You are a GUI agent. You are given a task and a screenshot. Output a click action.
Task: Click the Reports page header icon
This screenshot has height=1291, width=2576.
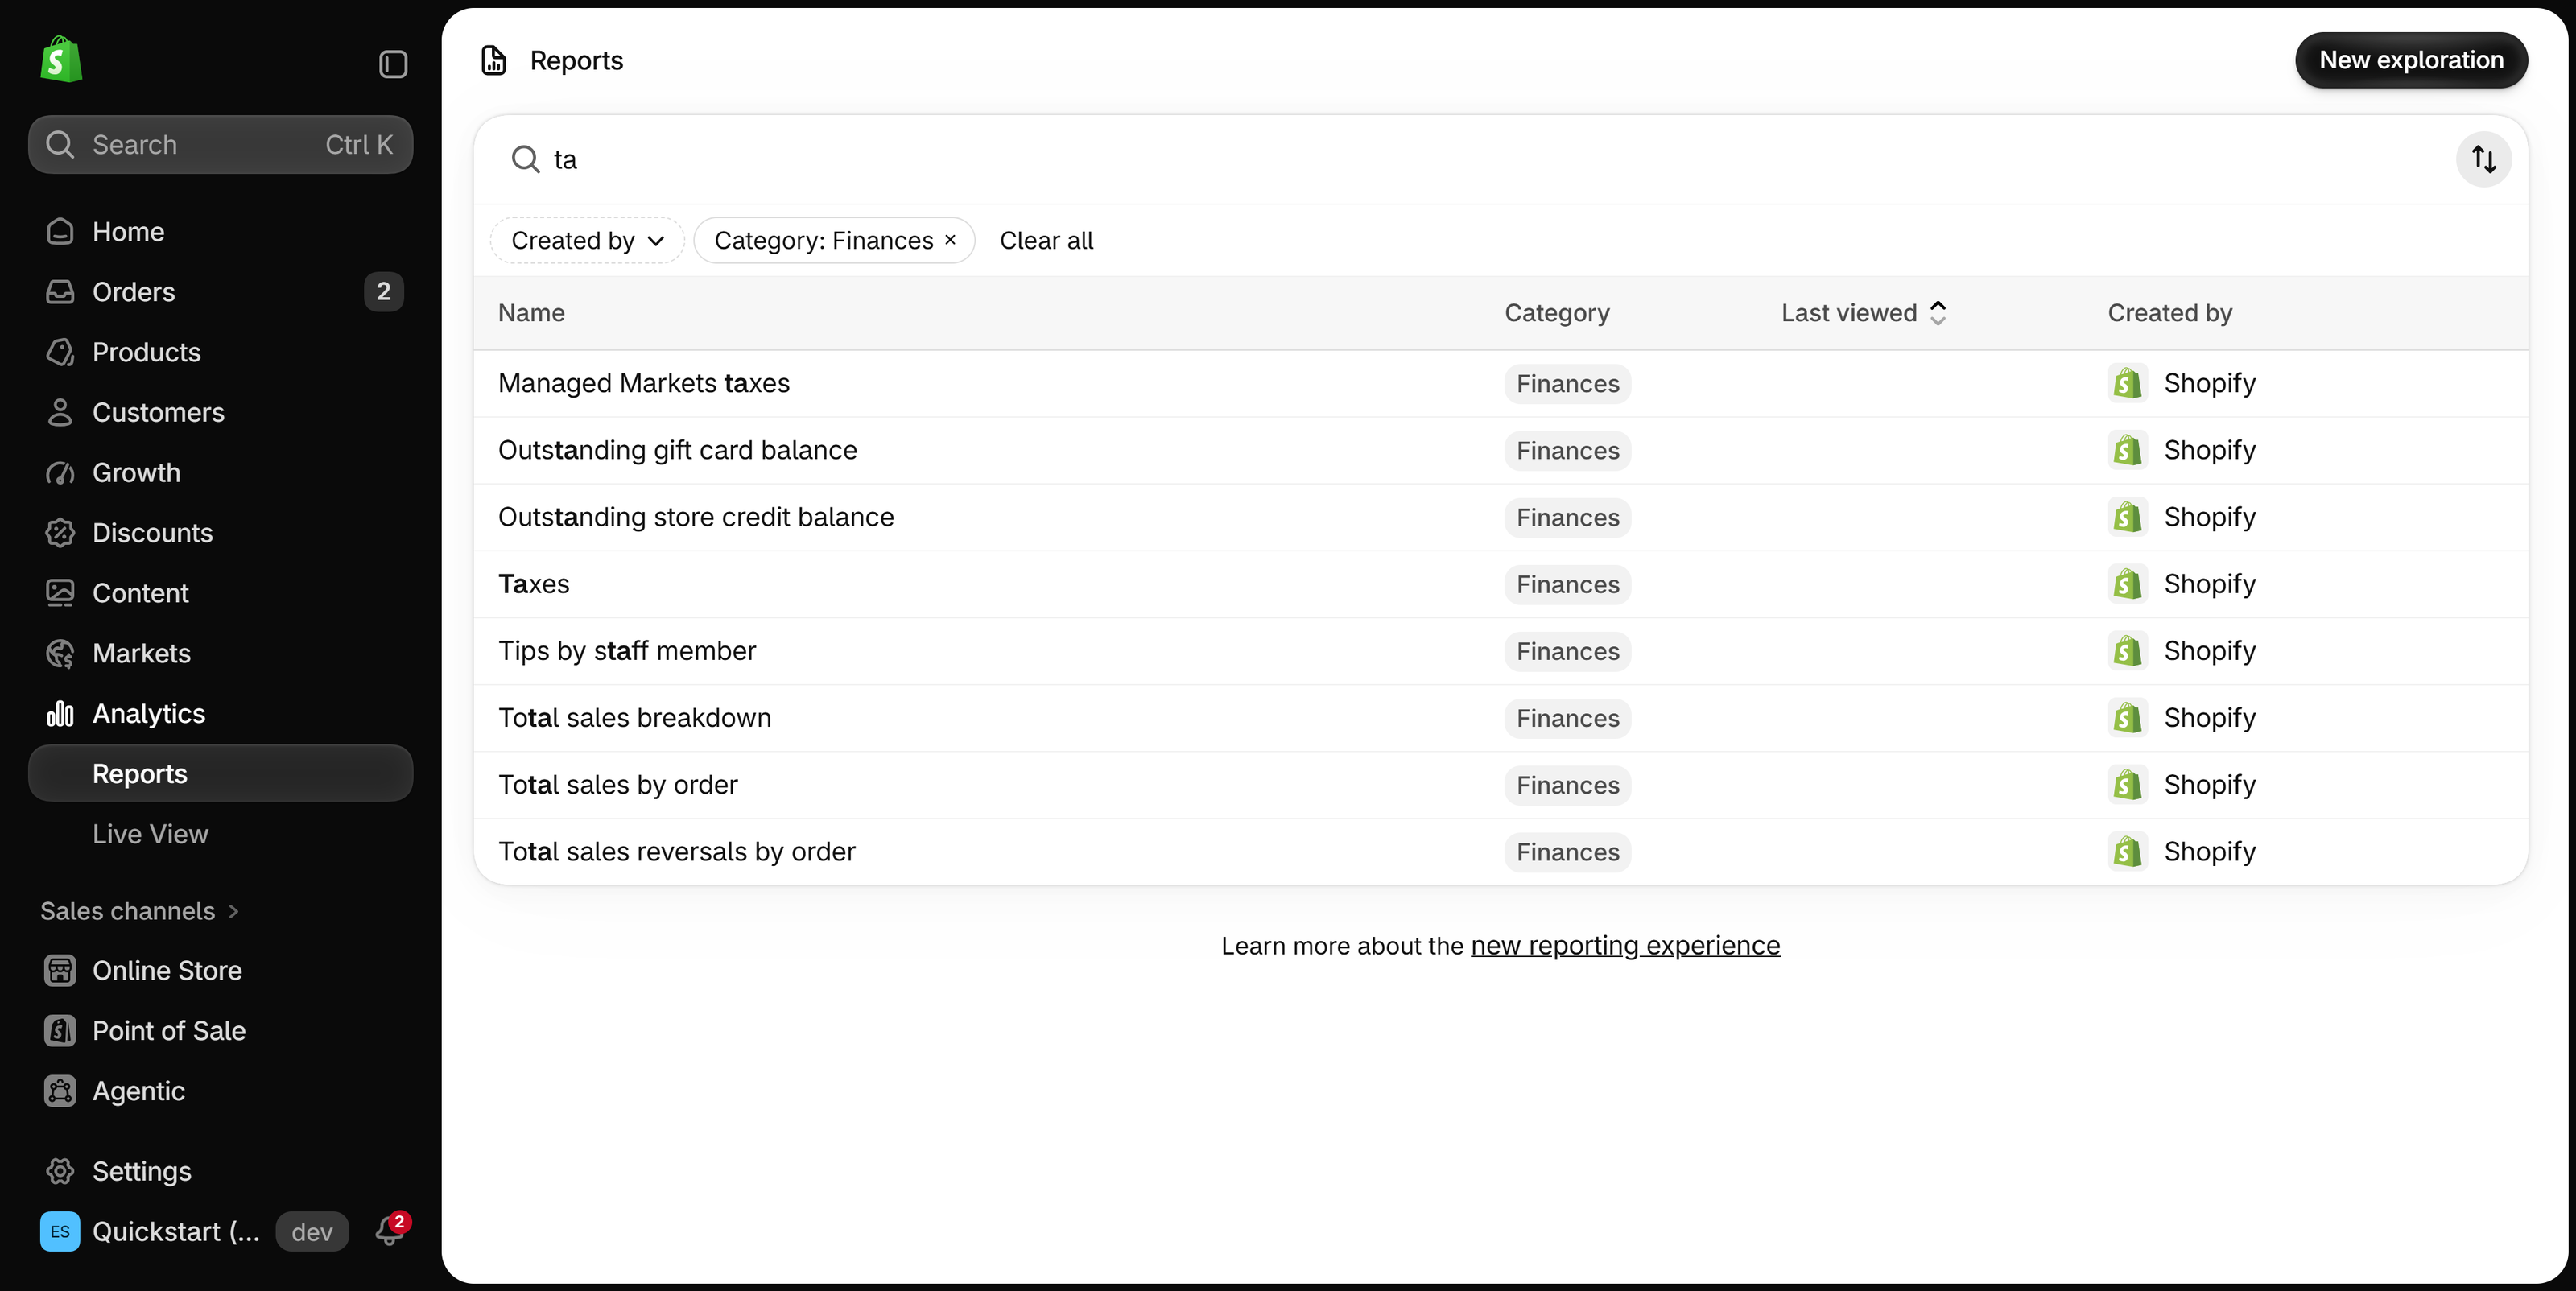(494, 60)
